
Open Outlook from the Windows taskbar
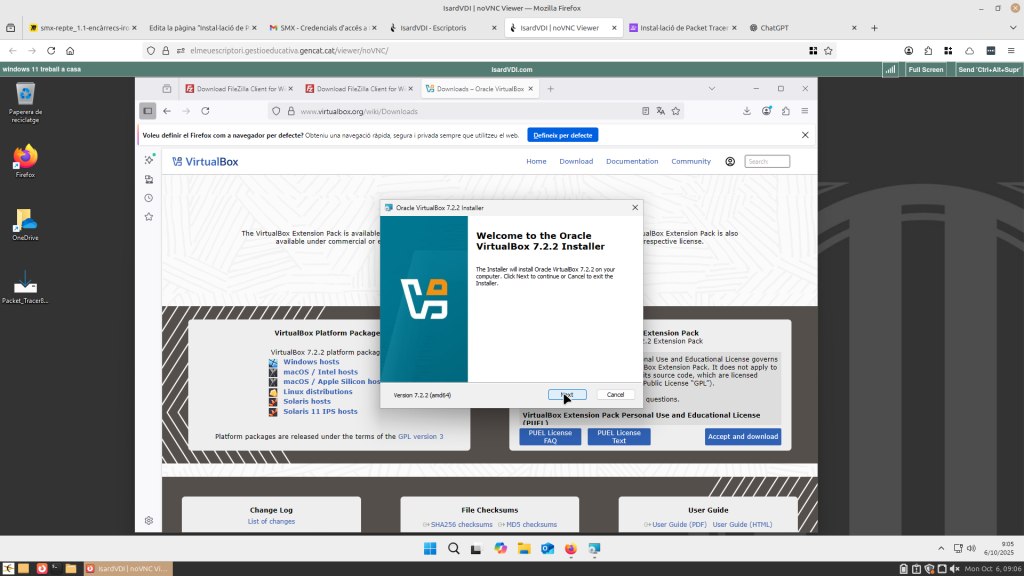547,549
